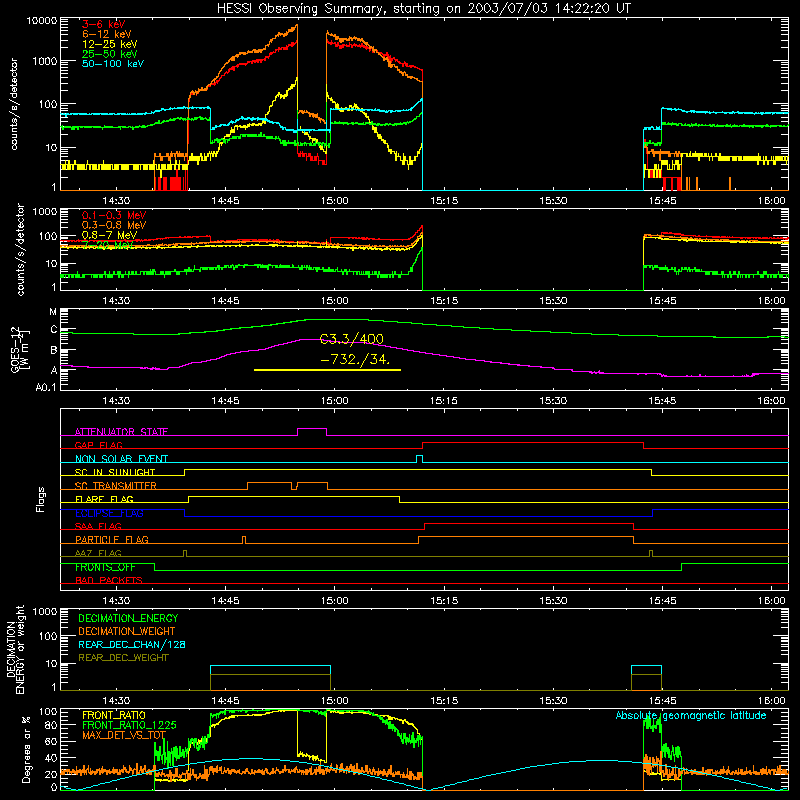Click the 15:00 time tick below Flags panel
The width and height of the screenshot is (800, 800).
[335, 601]
